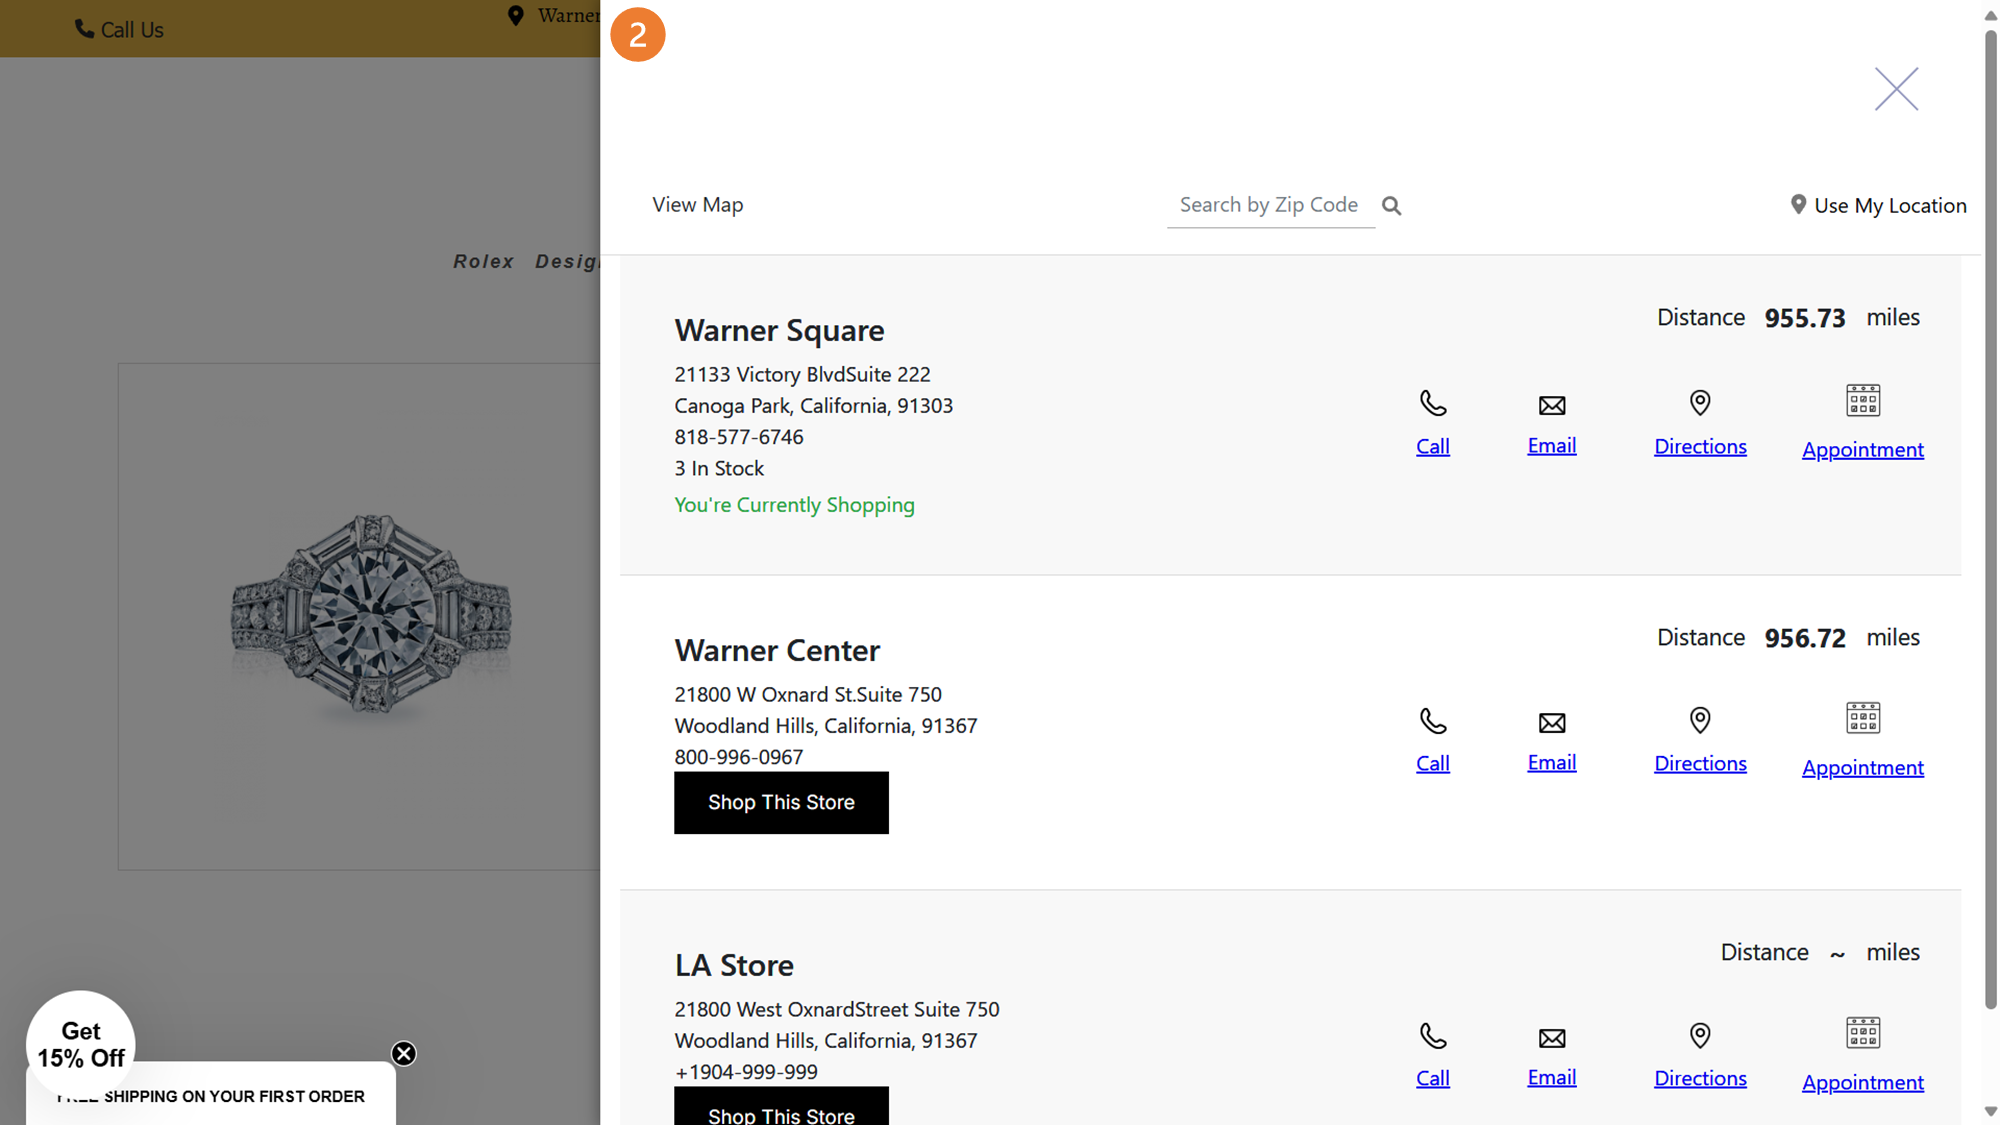Open the Call link for Warner Square

click(x=1432, y=446)
